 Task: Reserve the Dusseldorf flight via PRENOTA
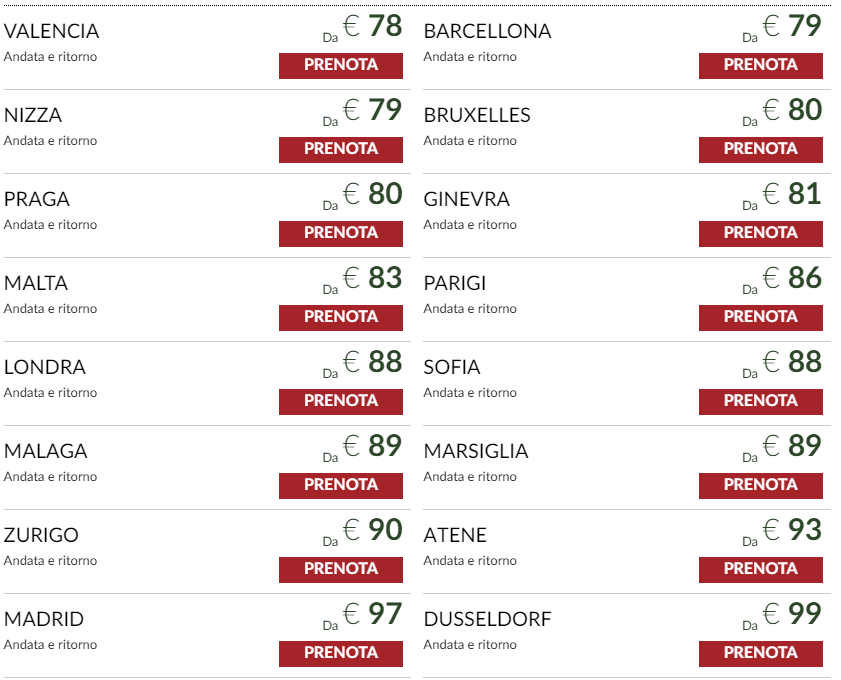click(x=760, y=653)
